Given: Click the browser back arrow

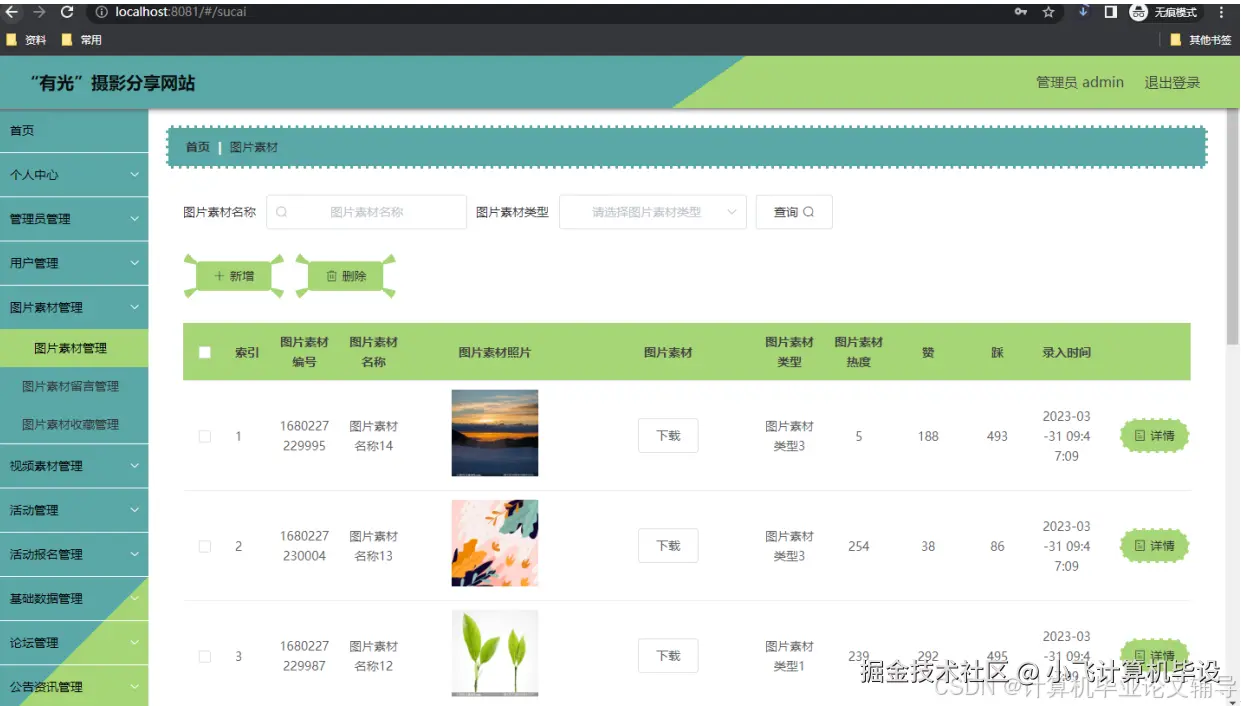Looking at the screenshot, I should pos(12,12).
